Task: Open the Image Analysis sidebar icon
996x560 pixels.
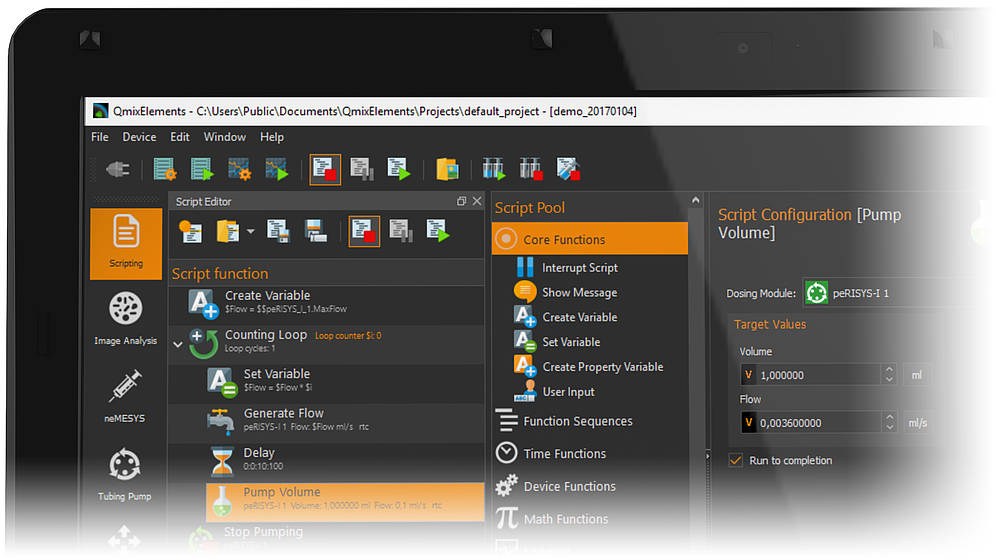Action: pyautogui.click(x=125, y=319)
